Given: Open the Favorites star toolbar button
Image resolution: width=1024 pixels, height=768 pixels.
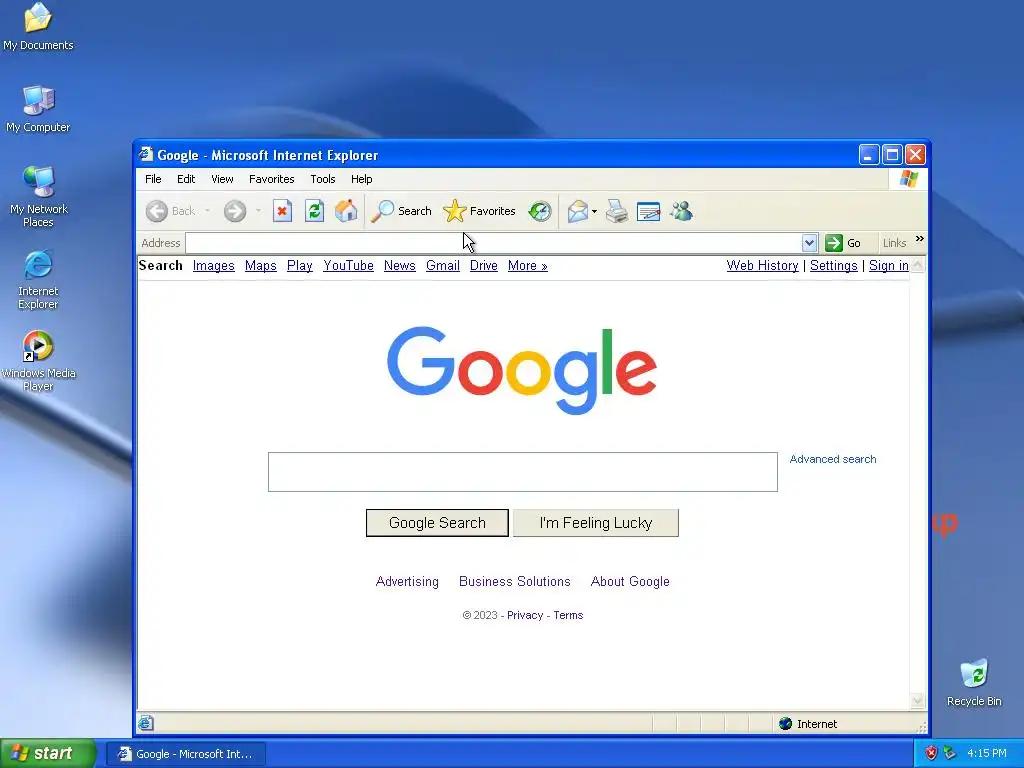Looking at the screenshot, I should (x=479, y=211).
